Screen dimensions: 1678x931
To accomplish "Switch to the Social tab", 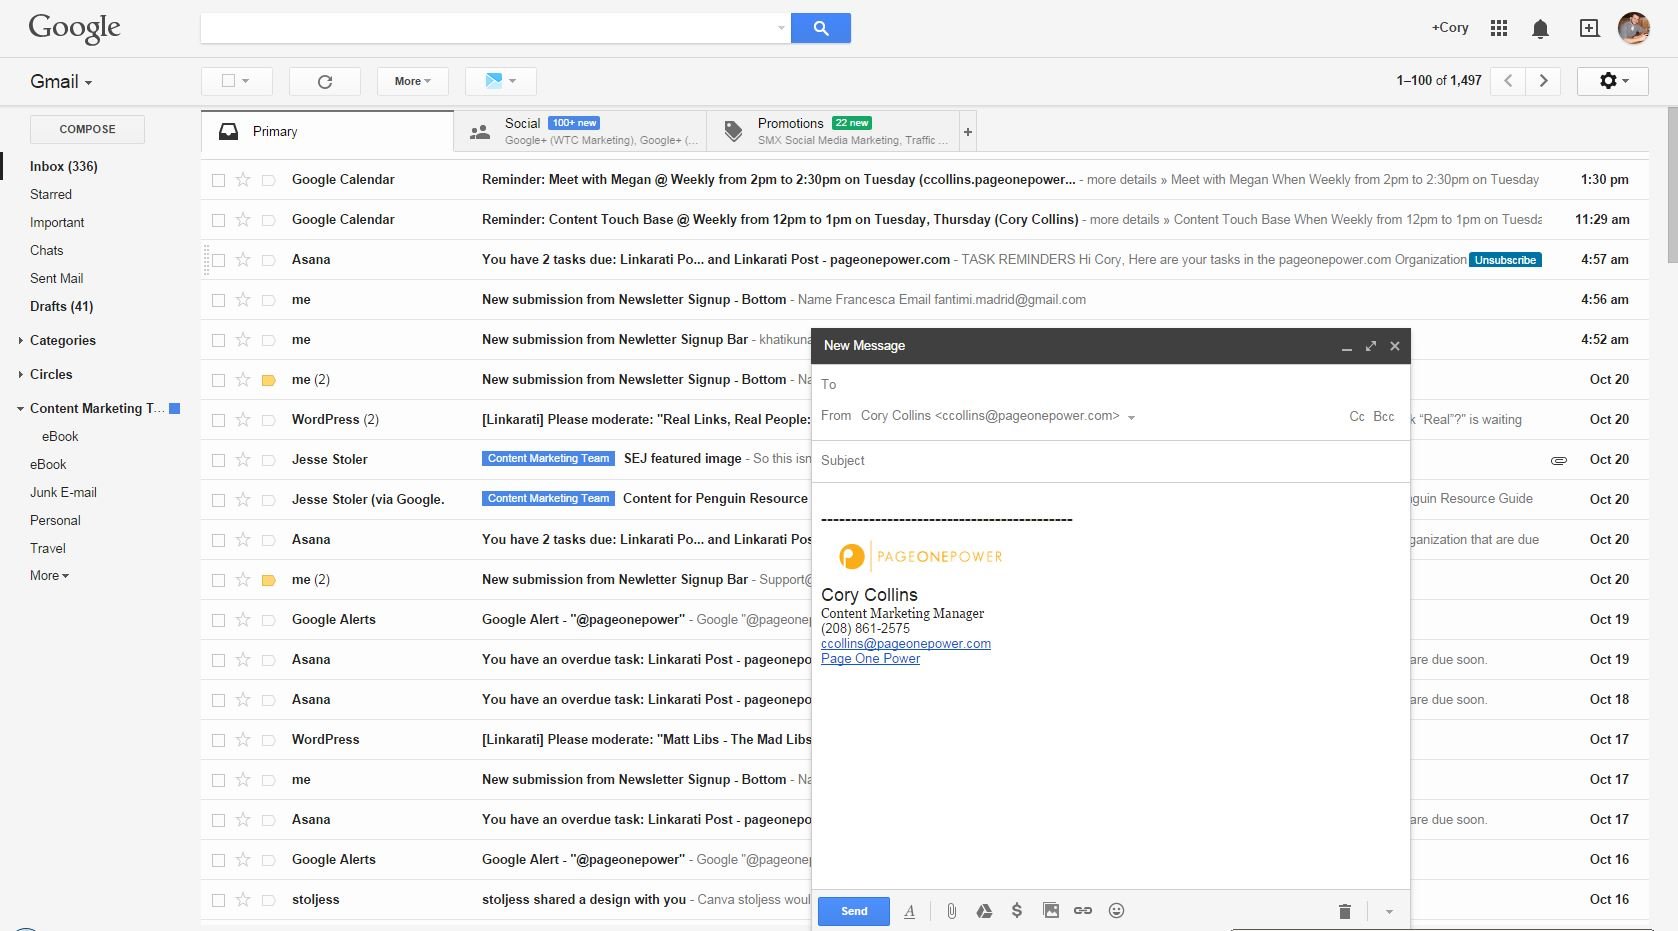I will coord(578,131).
